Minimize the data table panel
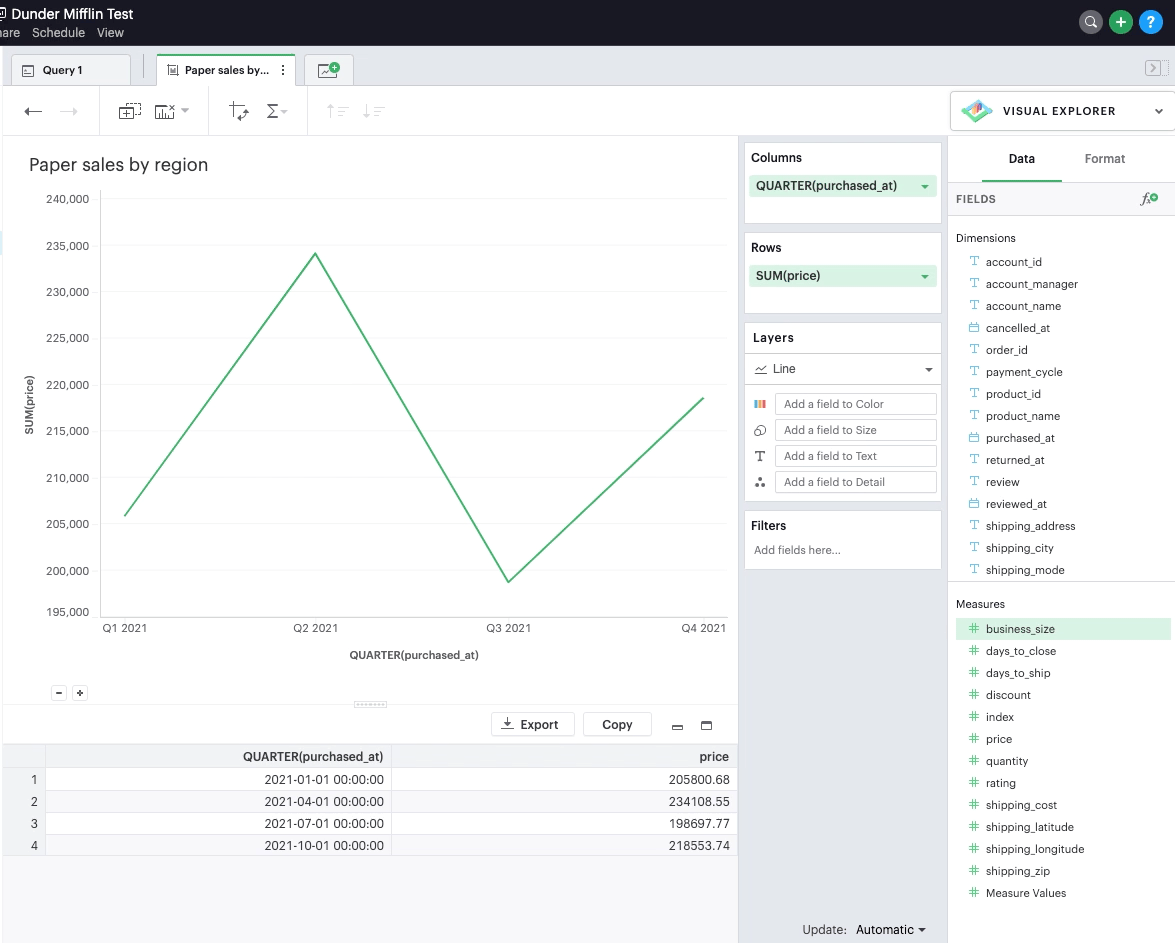 677,726
